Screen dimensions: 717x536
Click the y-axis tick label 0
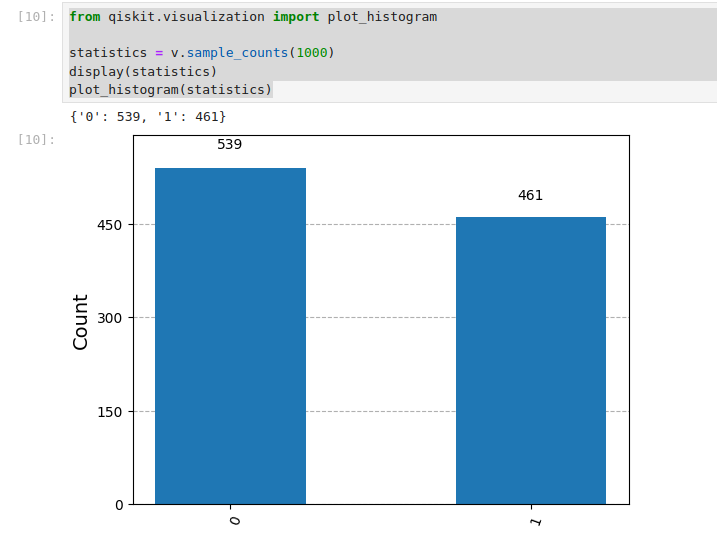pyautogui.click(x=119, y=505)
